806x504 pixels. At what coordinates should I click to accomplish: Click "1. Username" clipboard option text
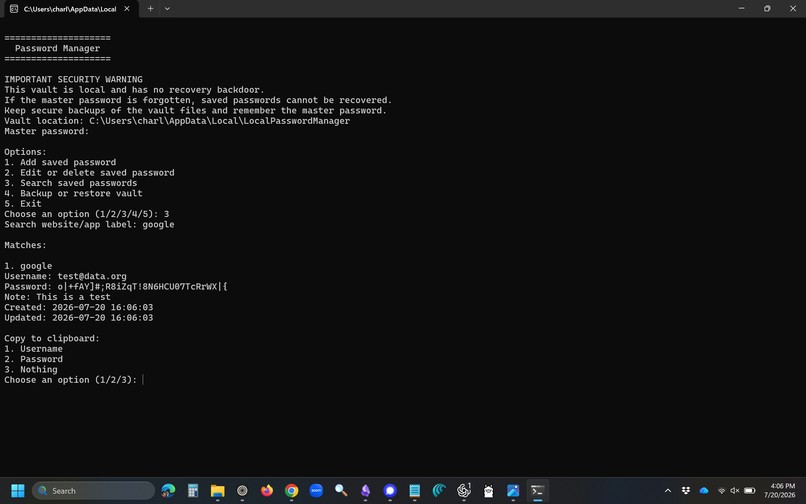pos(33,349)
